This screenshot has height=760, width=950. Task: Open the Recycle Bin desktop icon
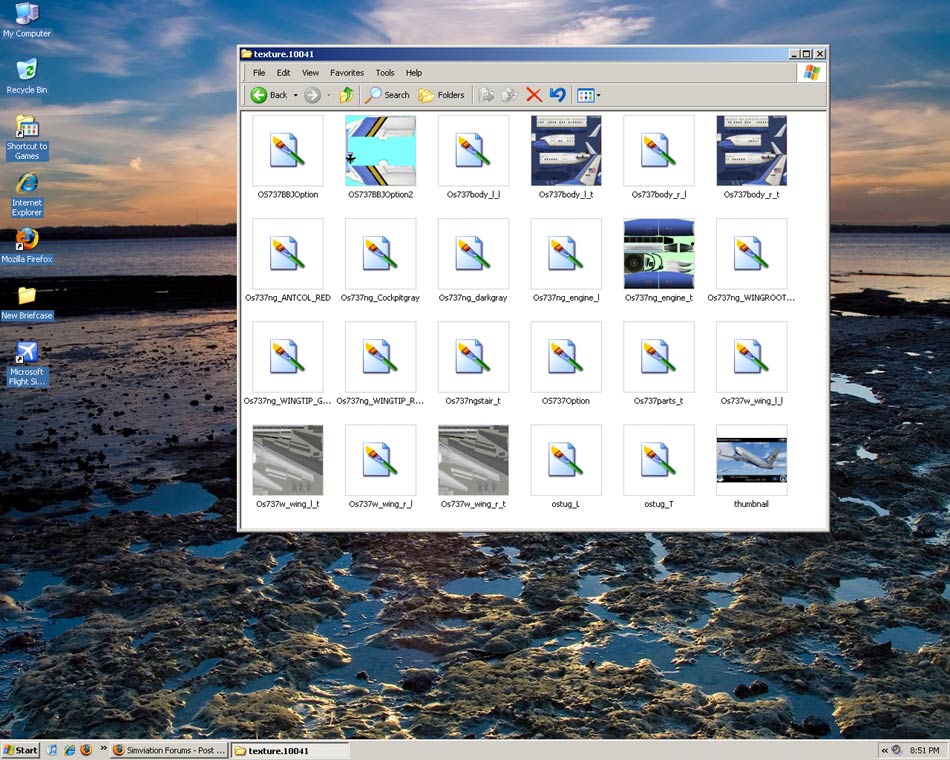pyautogui.click(x=27, y=71)
